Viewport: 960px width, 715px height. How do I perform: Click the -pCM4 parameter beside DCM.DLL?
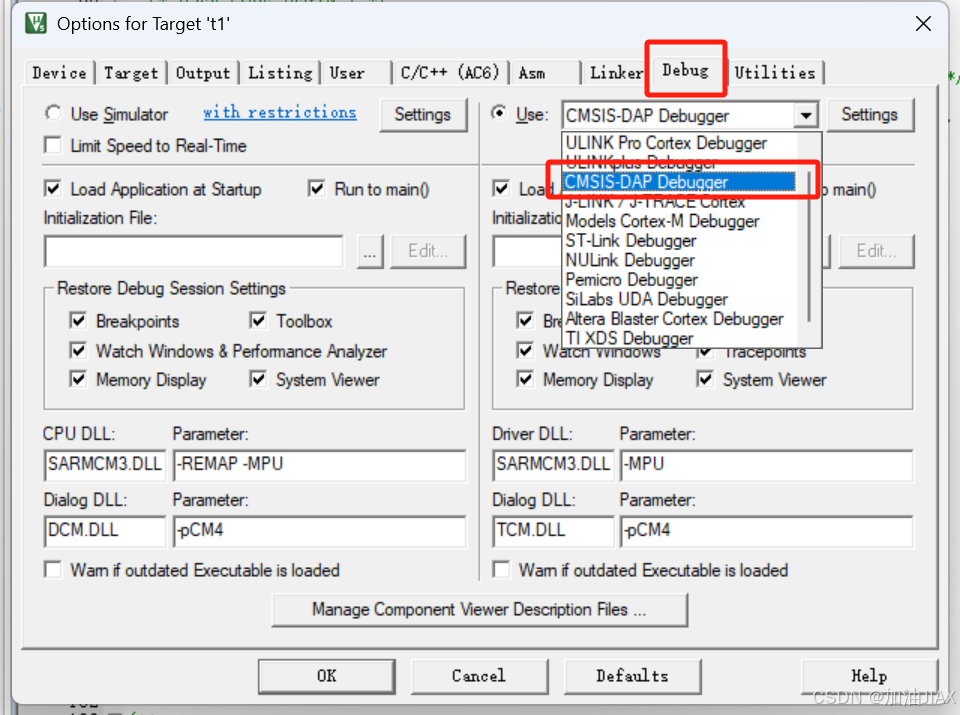point(320,531)
